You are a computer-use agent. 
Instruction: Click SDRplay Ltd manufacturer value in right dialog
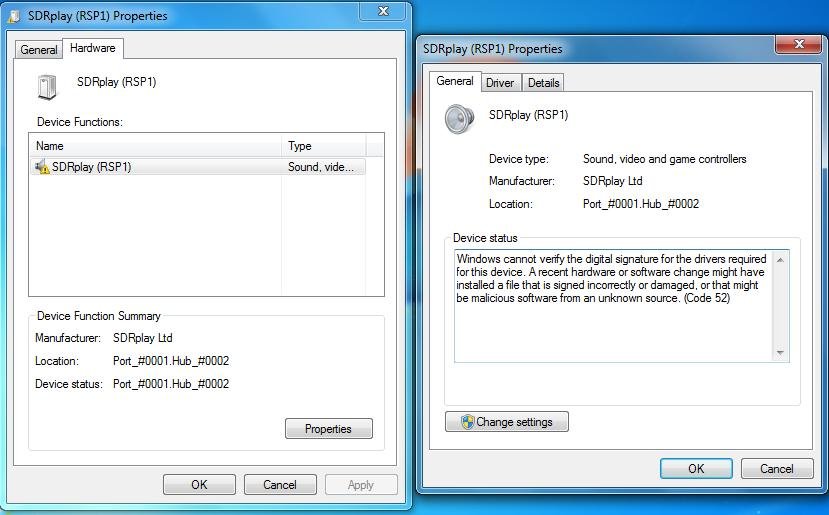(613, 181)
